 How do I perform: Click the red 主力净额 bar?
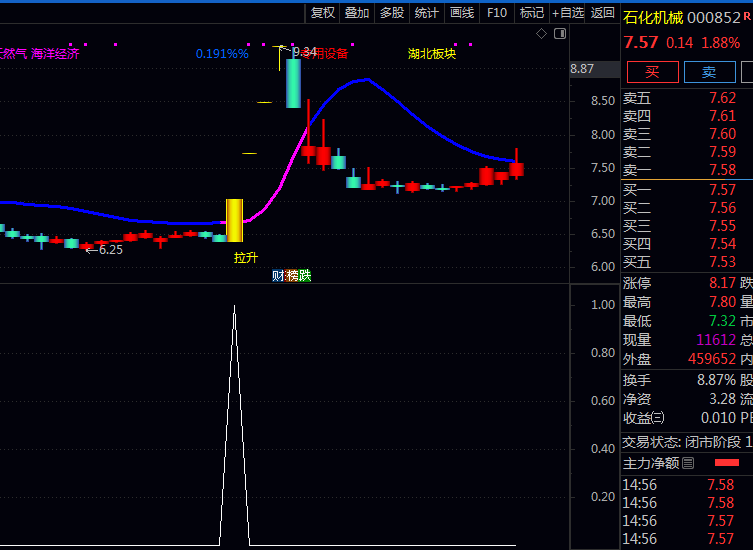click(727, 463)
